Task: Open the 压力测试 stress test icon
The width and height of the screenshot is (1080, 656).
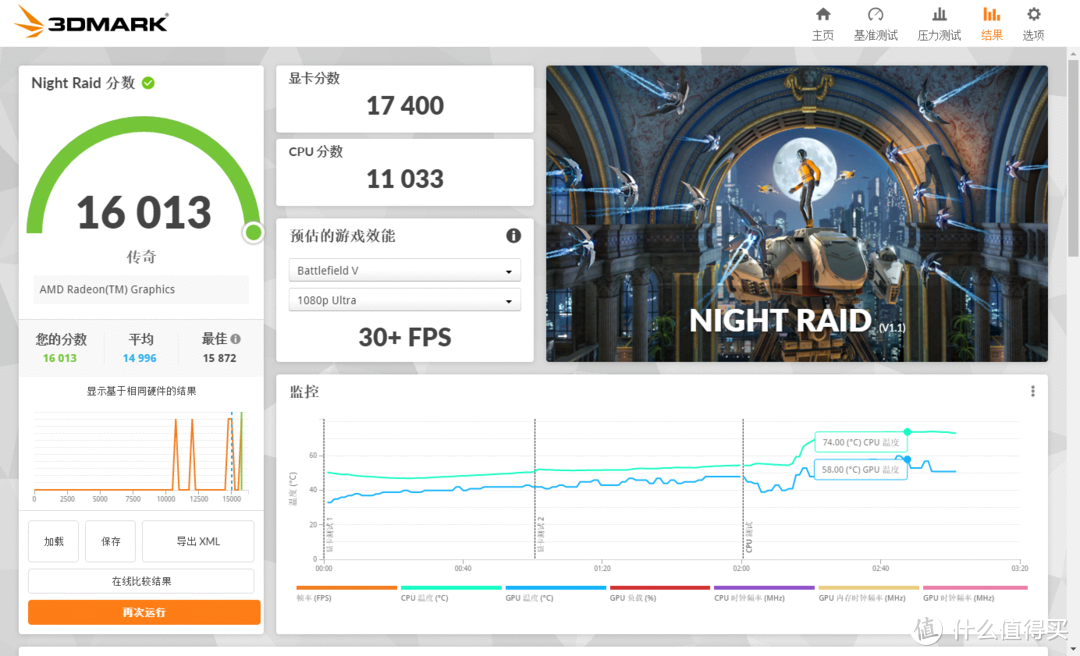Action: [939, 15]
